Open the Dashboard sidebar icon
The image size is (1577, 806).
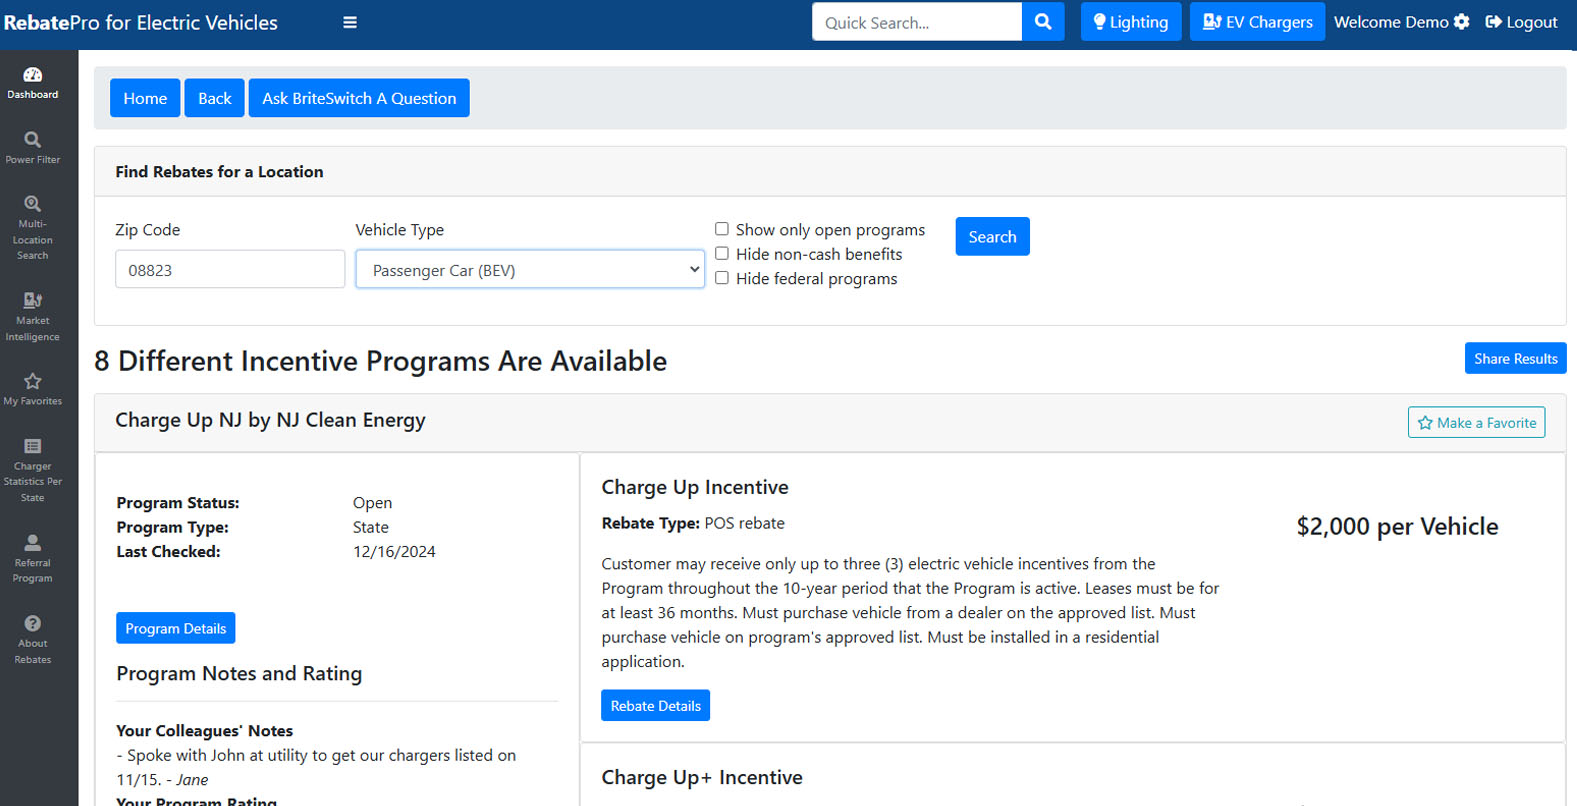tap(33, 76)
